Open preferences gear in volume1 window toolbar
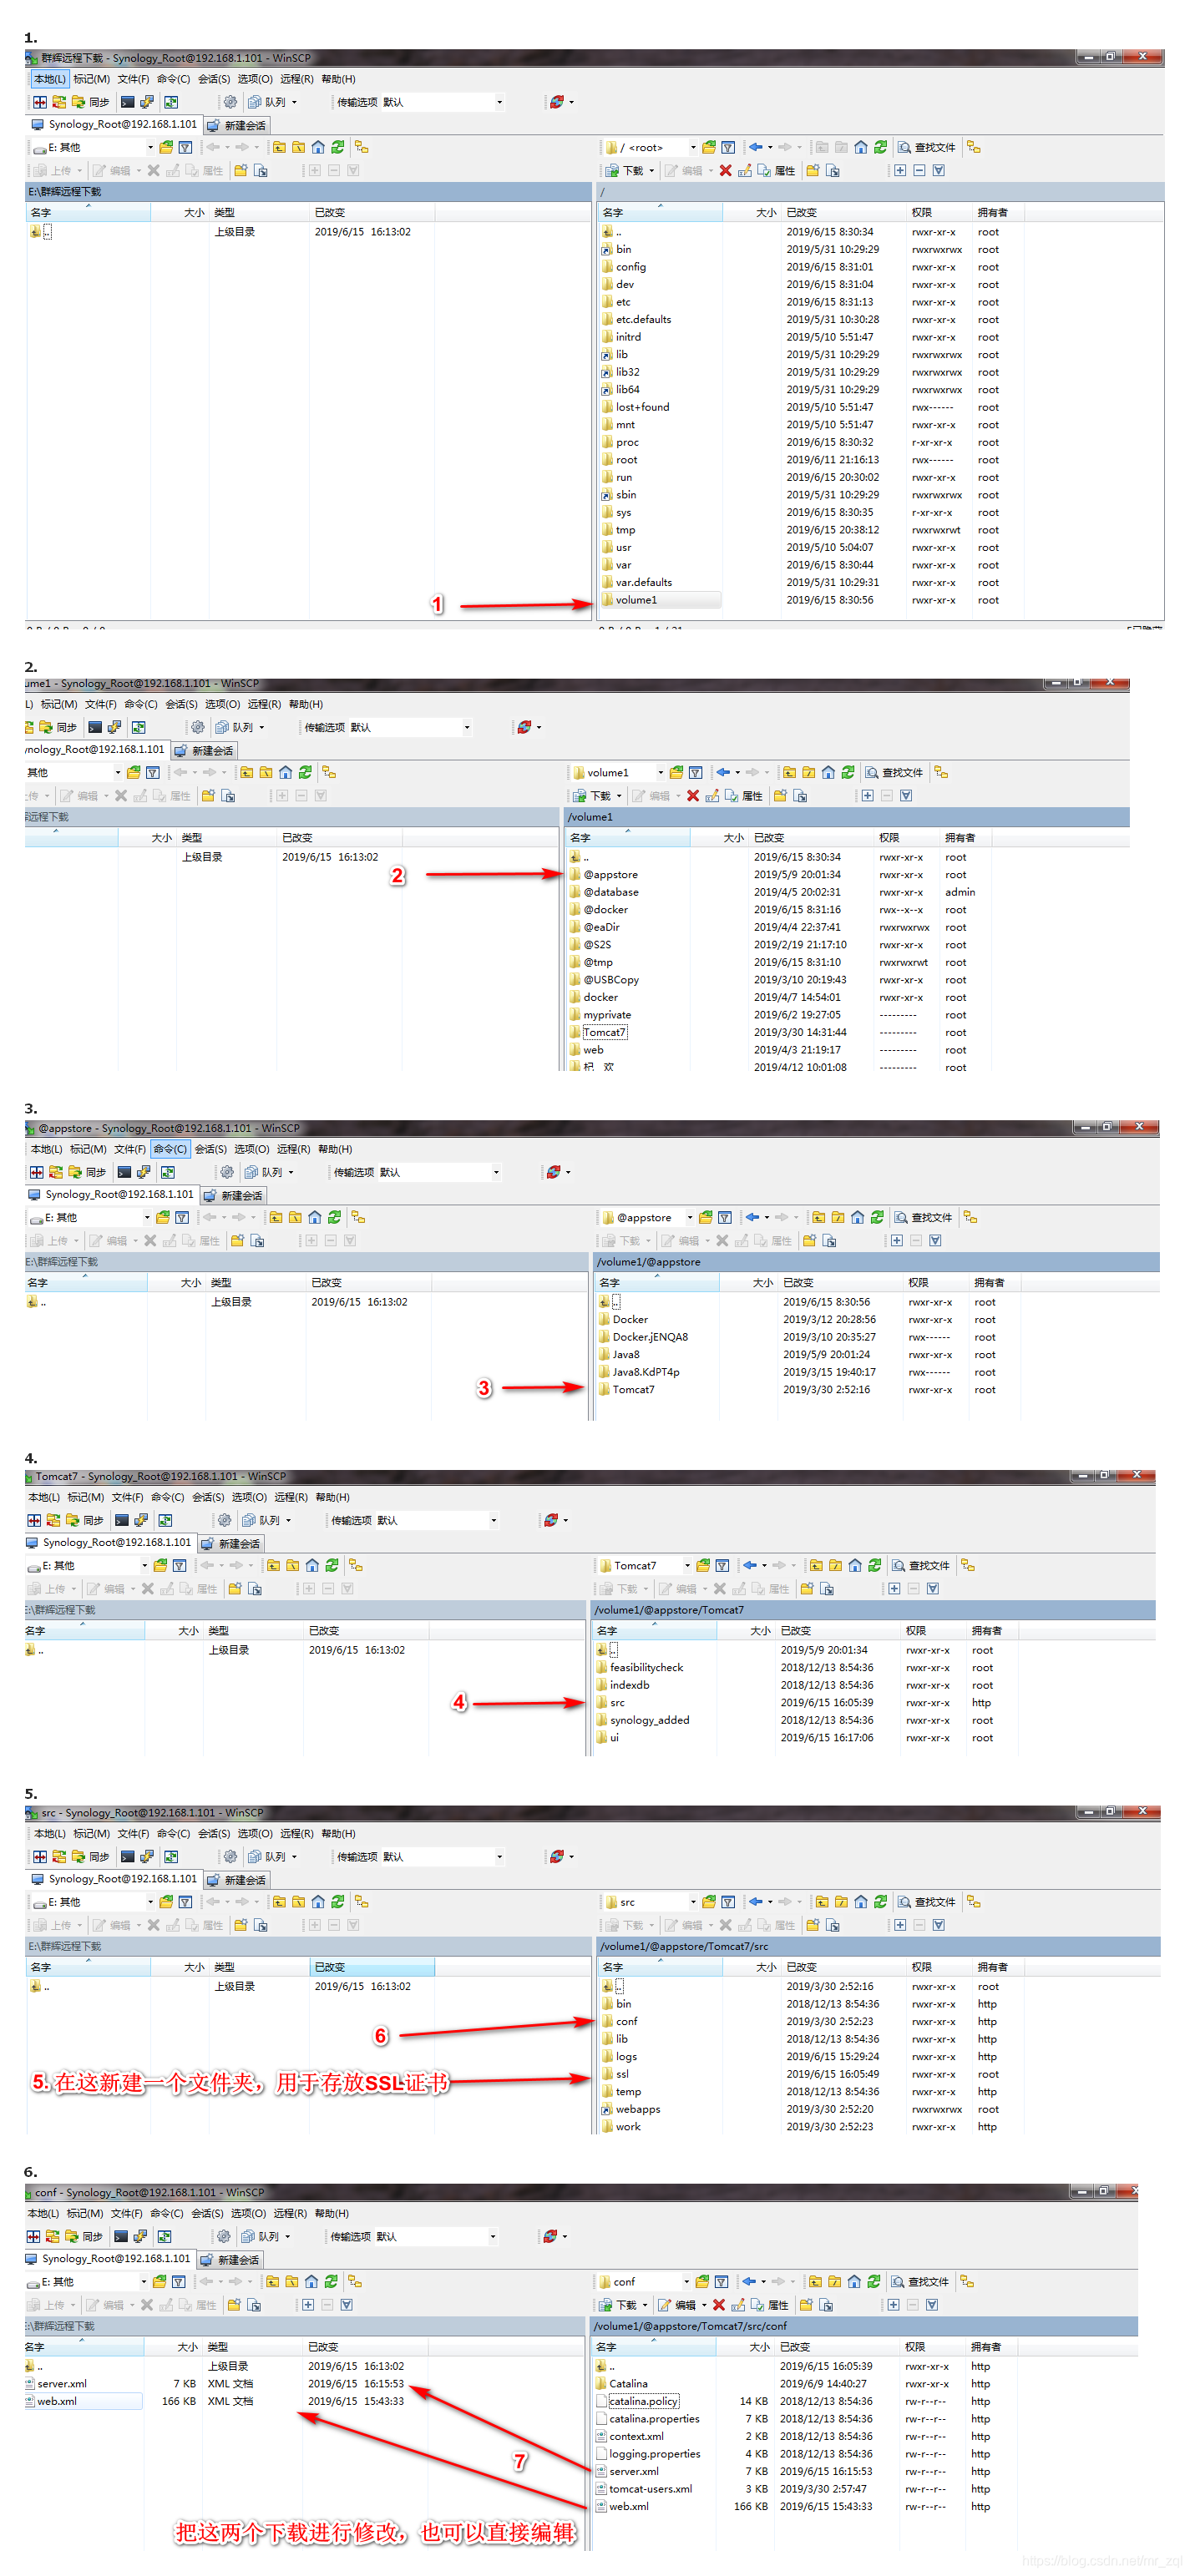The image size is (1190, 2576). (x=198, y=727)
